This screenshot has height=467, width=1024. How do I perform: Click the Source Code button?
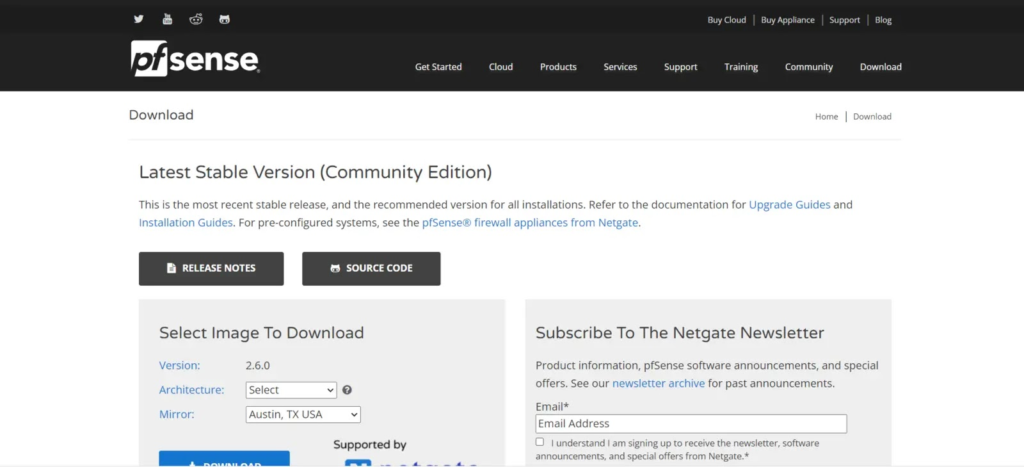click(x=371, y=268)
